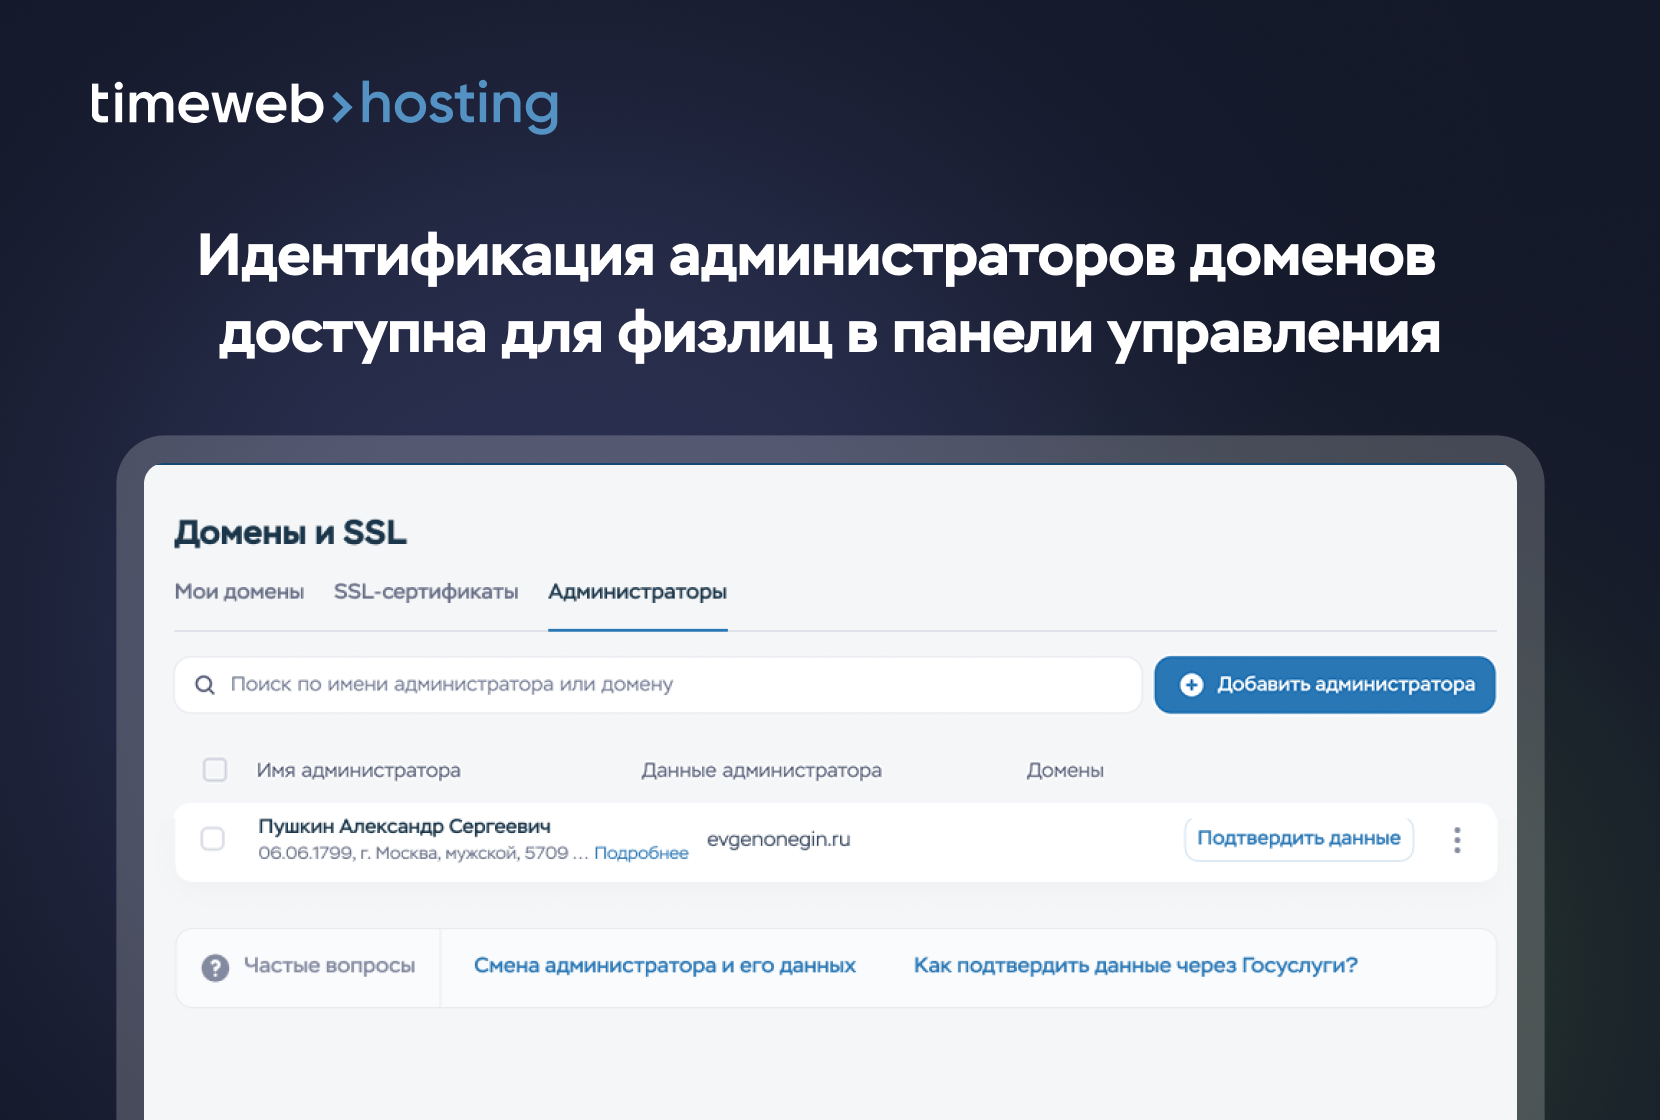Click the Имя администратора column header
This screenshot has height=1120, width=1660.
(358, 770)
